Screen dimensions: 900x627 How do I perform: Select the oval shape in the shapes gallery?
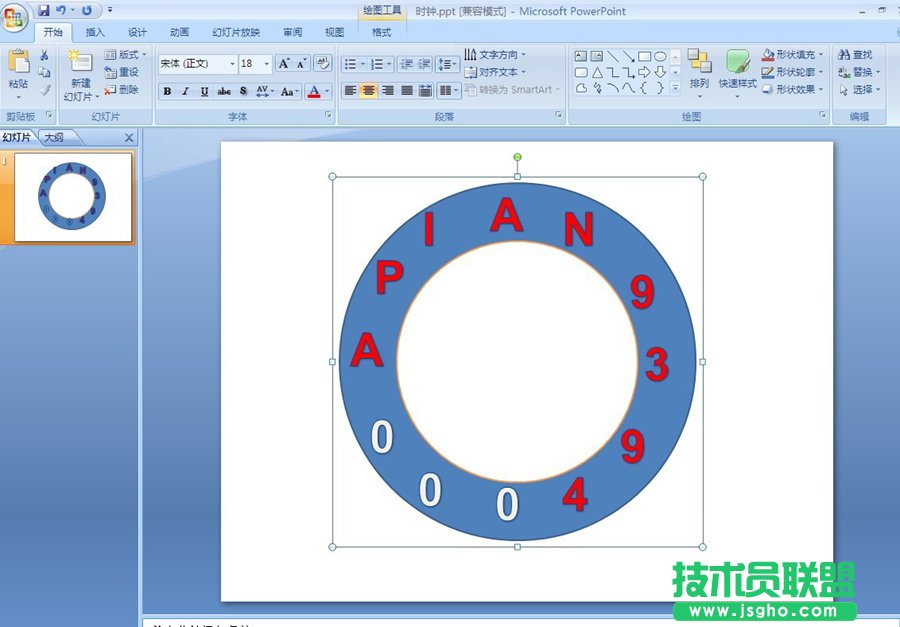click(659, 58)
